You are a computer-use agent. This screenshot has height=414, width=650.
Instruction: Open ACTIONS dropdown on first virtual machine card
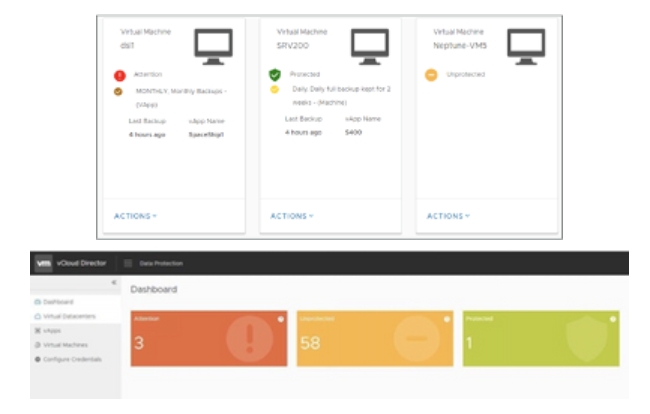coord(134,216)
